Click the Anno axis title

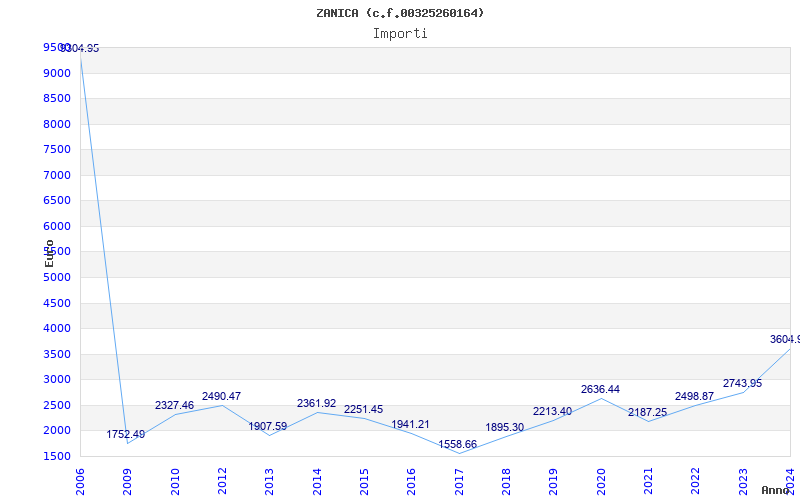(x=775, y=490)
